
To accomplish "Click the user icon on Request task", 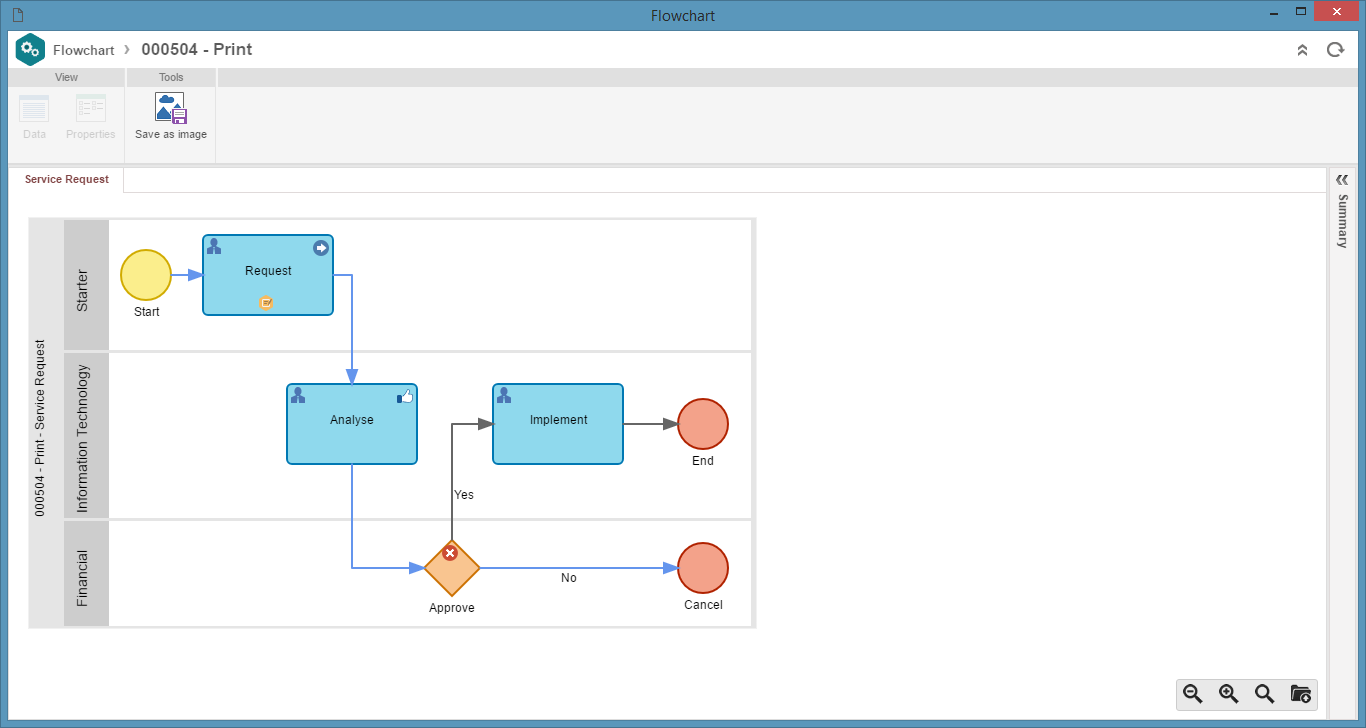I will pos(214,246).
